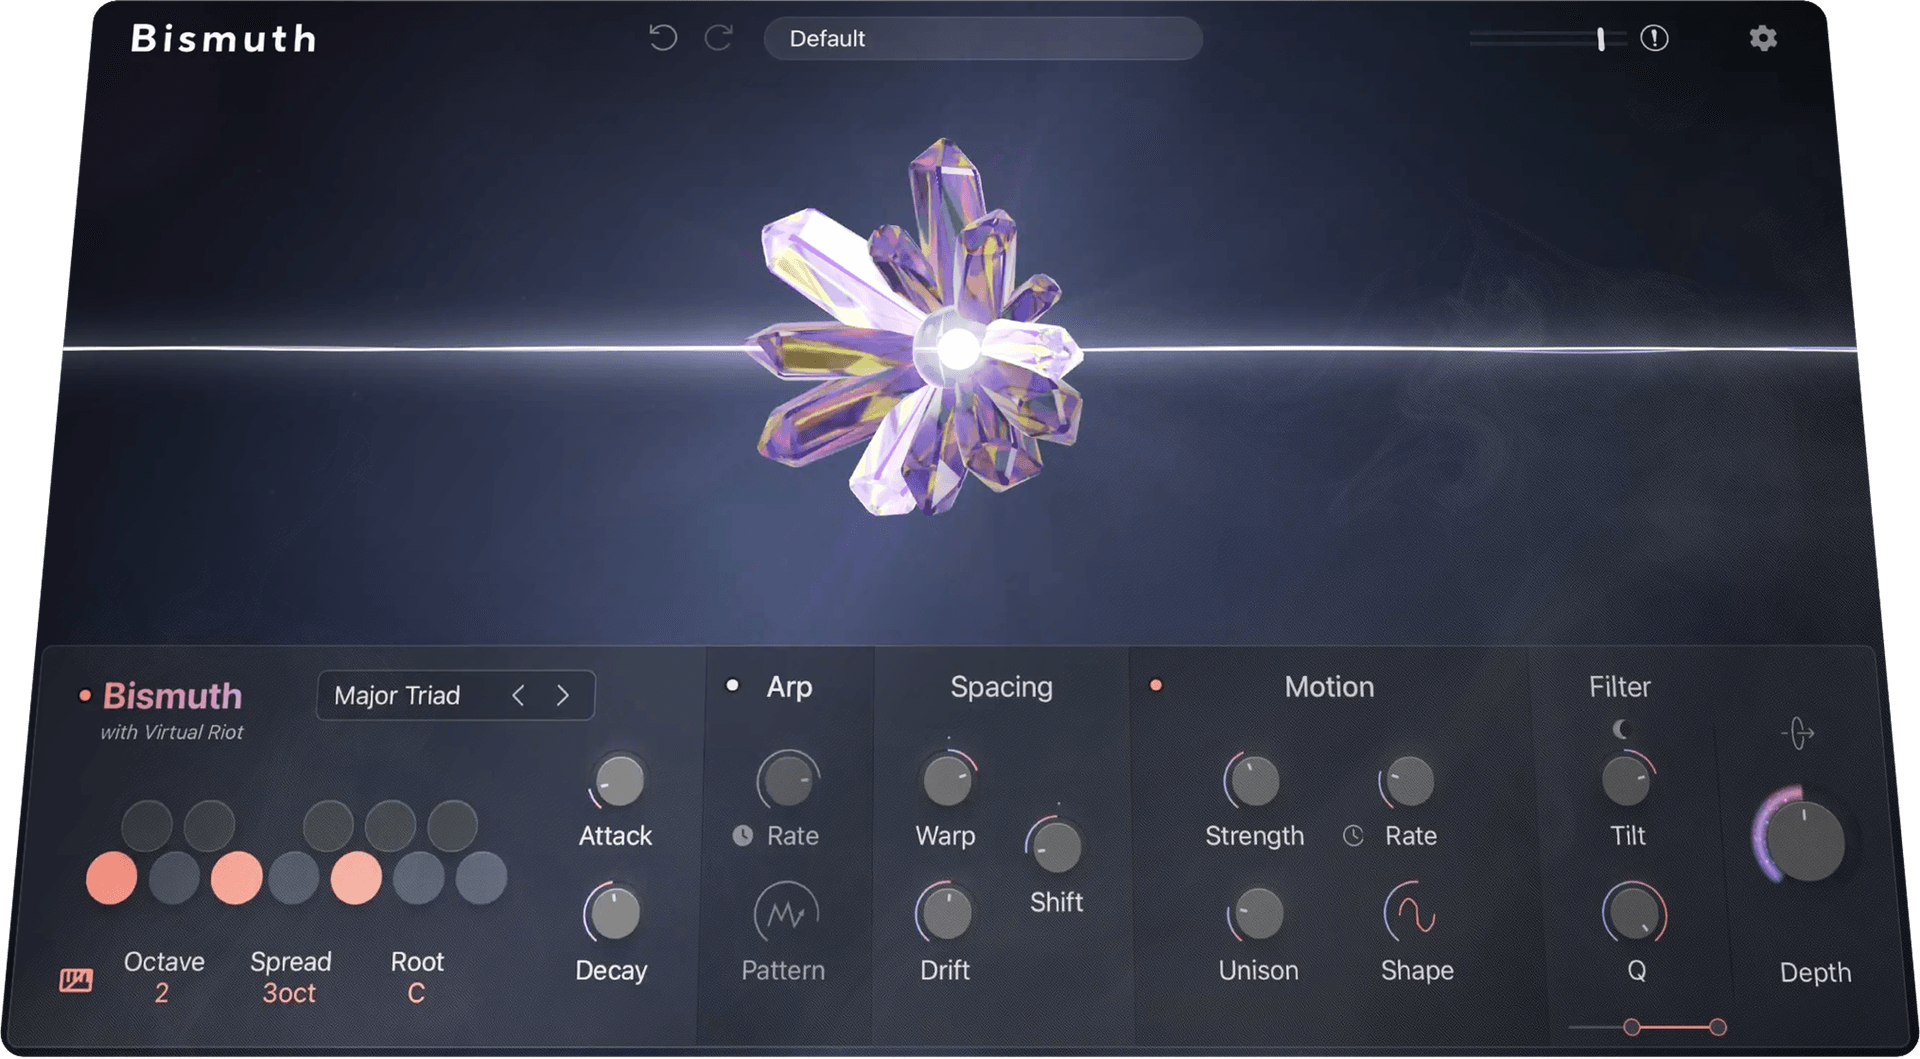Click the Drift knob
This screenshot has width=1920, height=1059.
[x=945, y=913]
